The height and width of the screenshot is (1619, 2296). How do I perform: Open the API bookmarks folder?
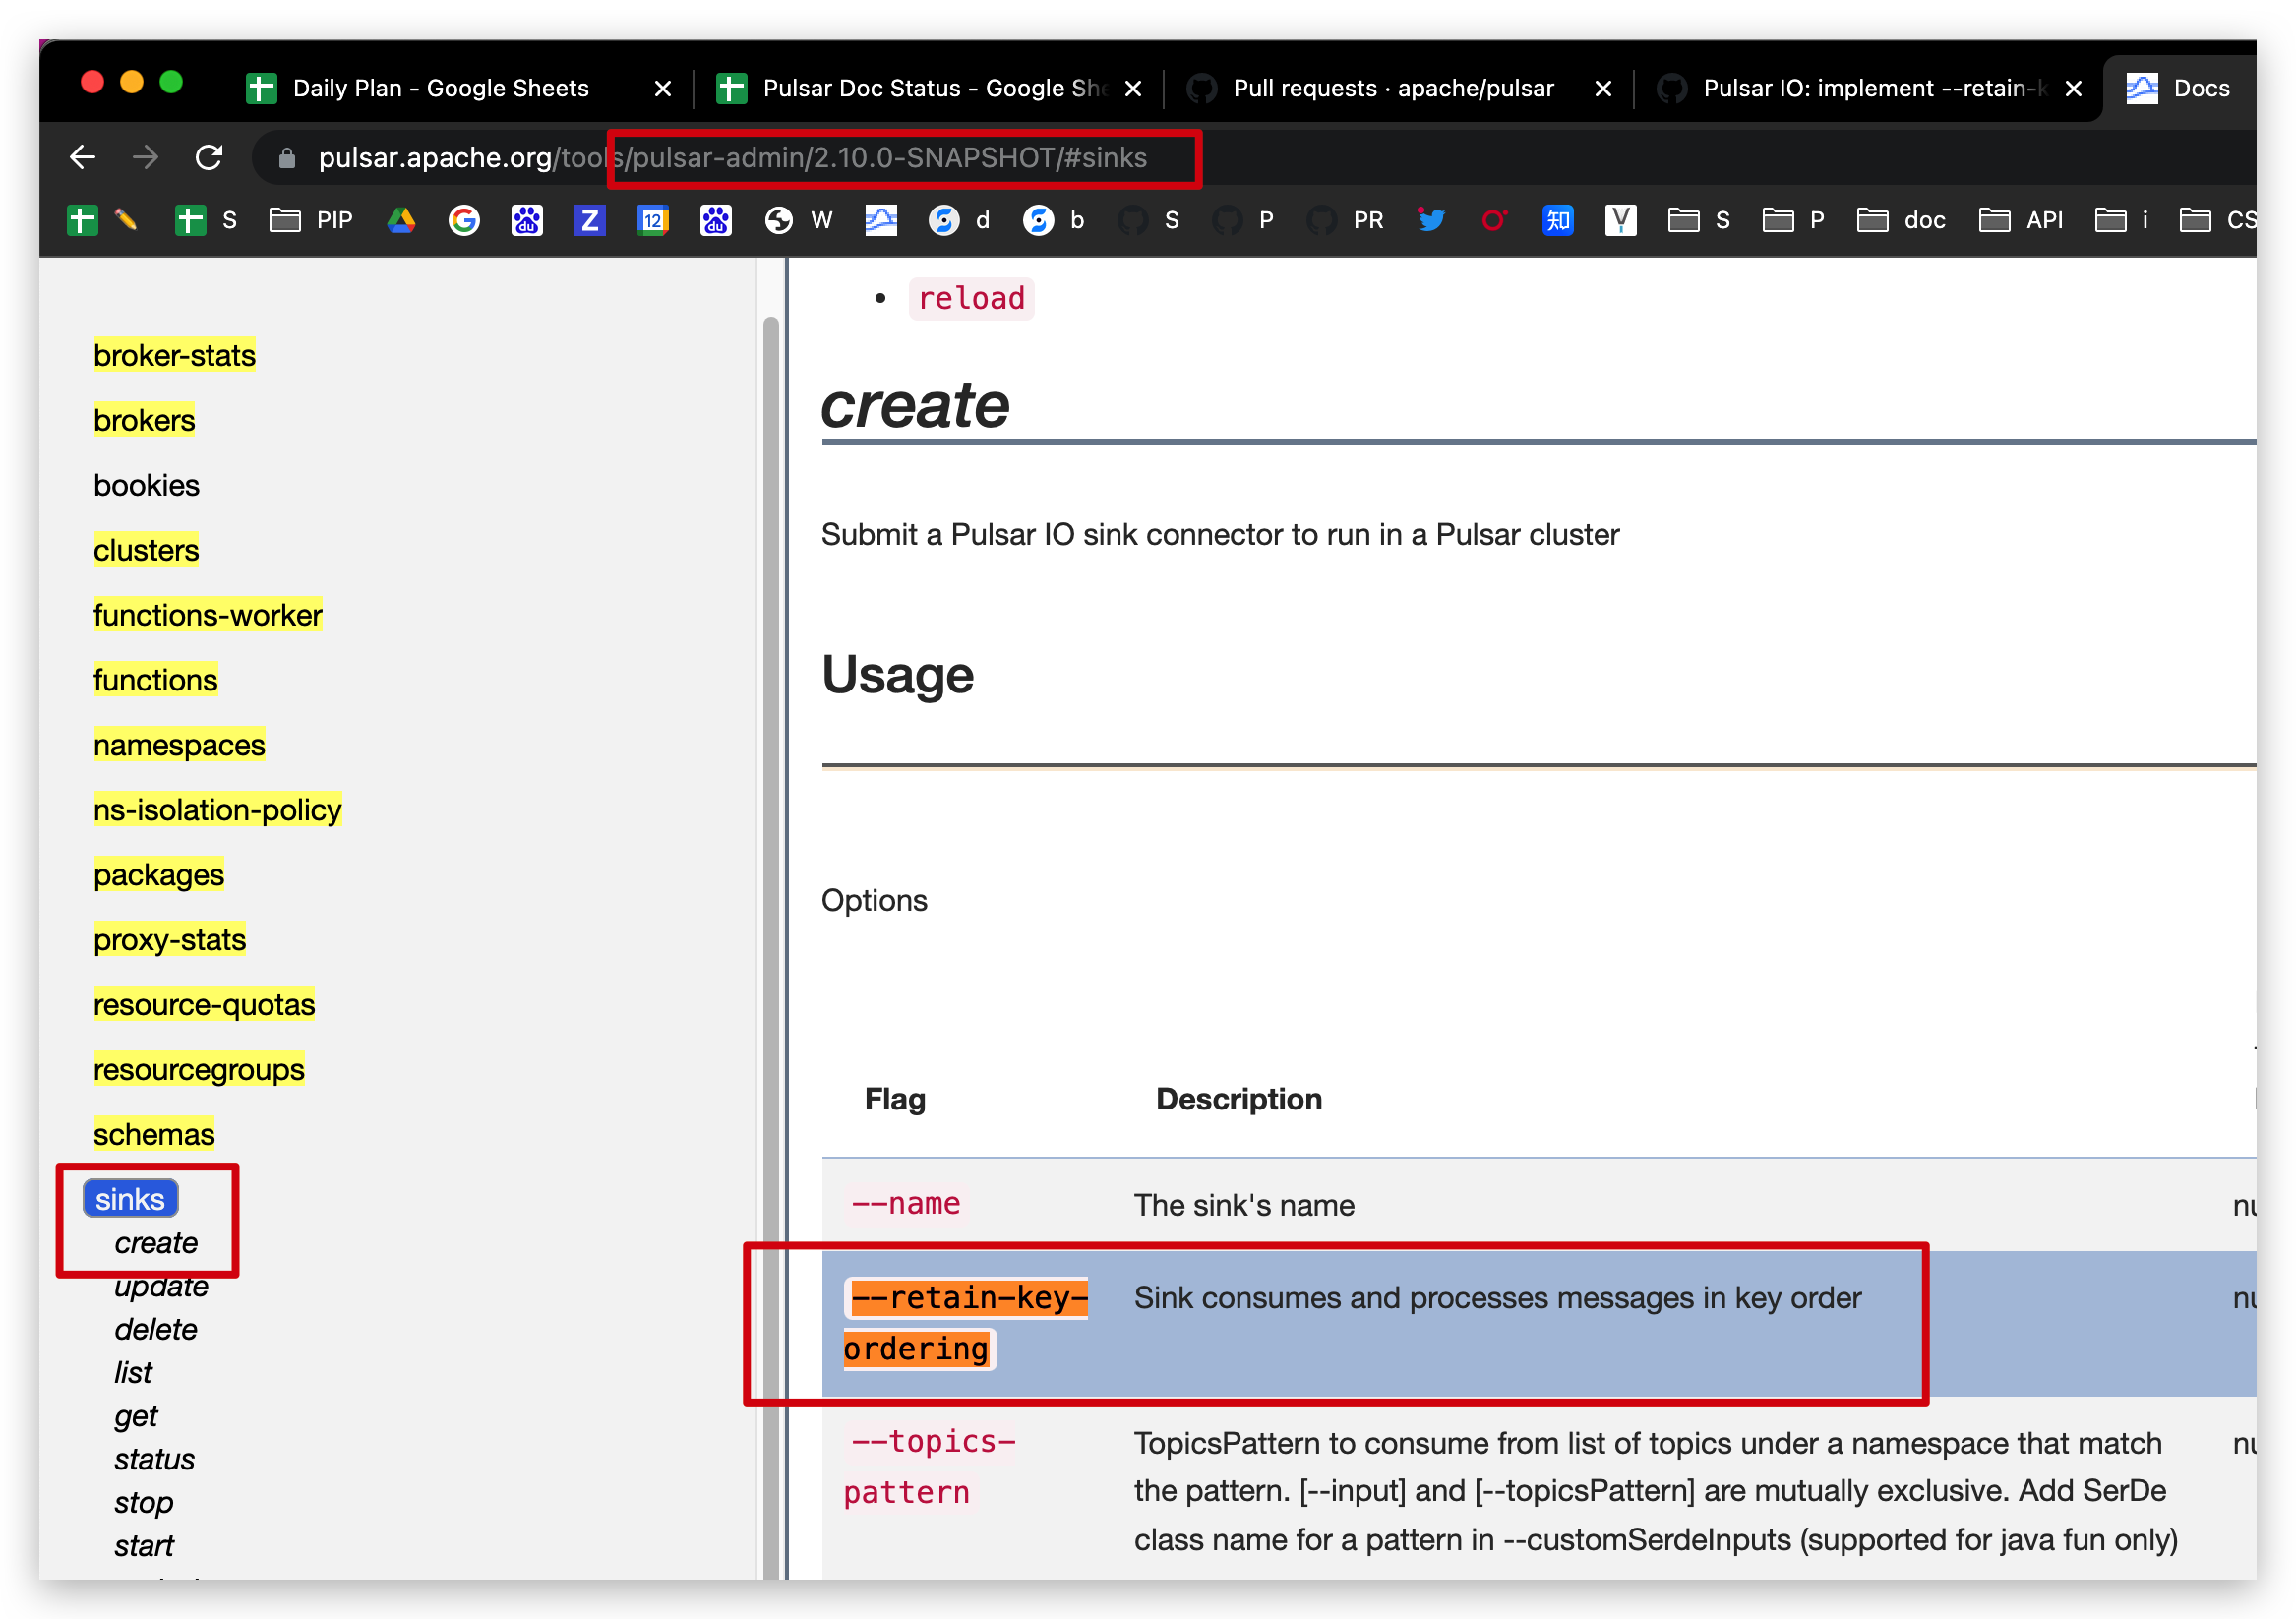2022,220
